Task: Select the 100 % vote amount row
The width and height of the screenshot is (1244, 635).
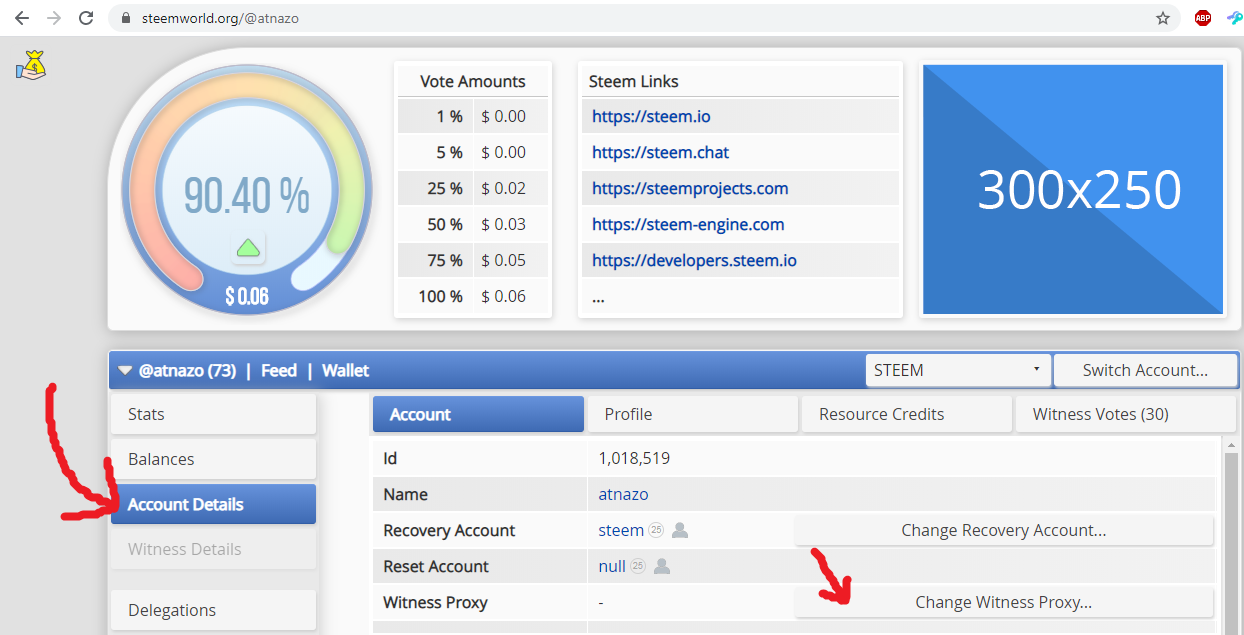Action: click(473, 296)
